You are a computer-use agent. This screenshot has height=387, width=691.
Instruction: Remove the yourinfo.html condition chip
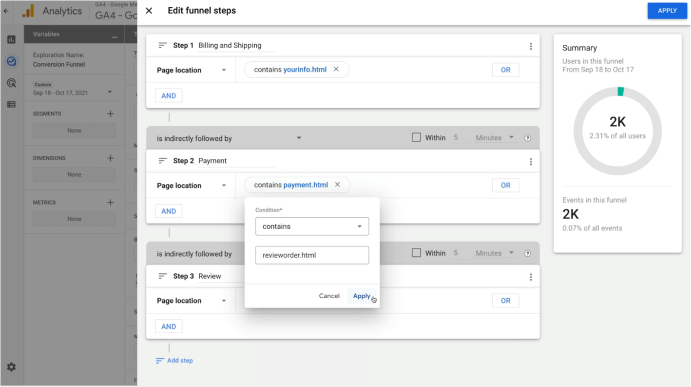coord(336,69)
